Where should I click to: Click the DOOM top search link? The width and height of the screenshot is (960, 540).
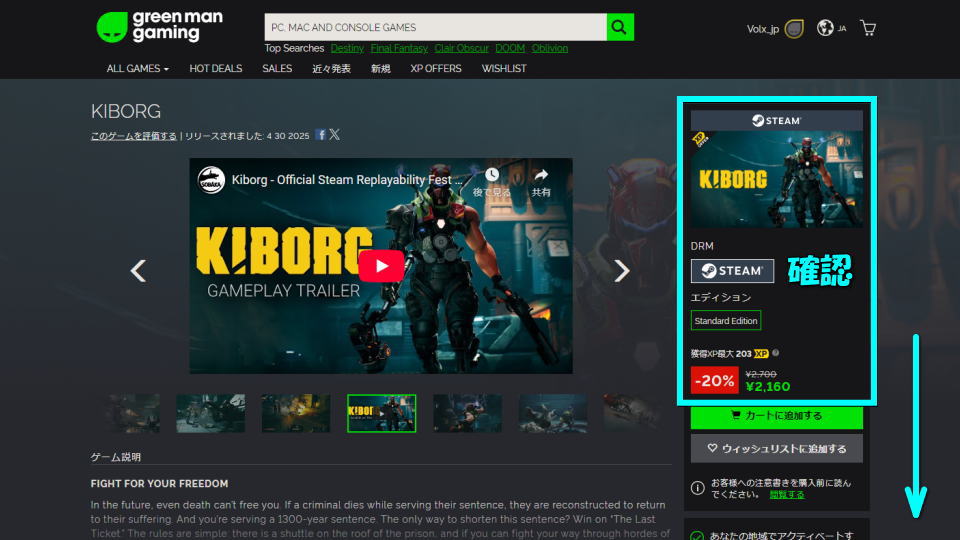(x=510, y=48)
